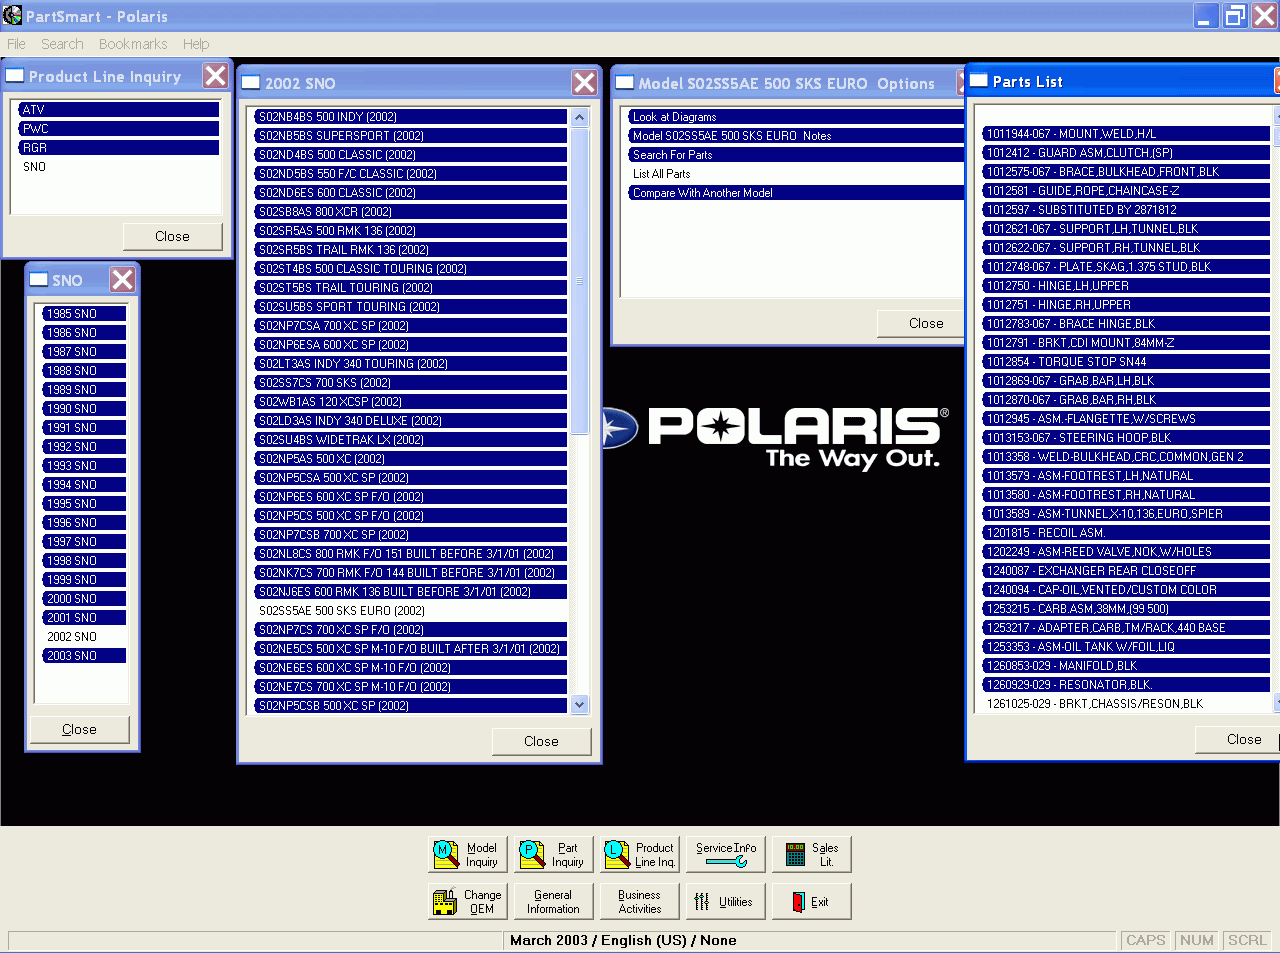Open Part Inquiry tool
The image size is (1280, 953).
(x=554, y=855)
